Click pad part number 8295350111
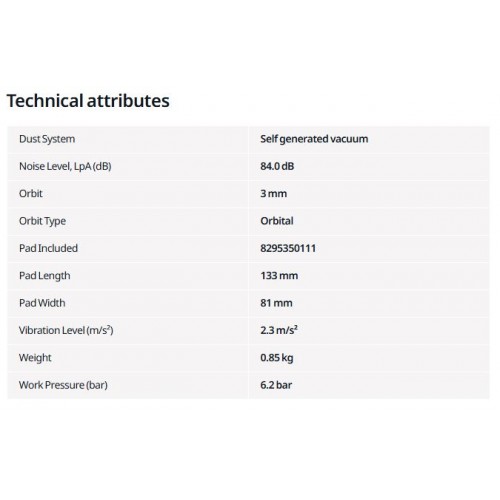 pos(288,248)
